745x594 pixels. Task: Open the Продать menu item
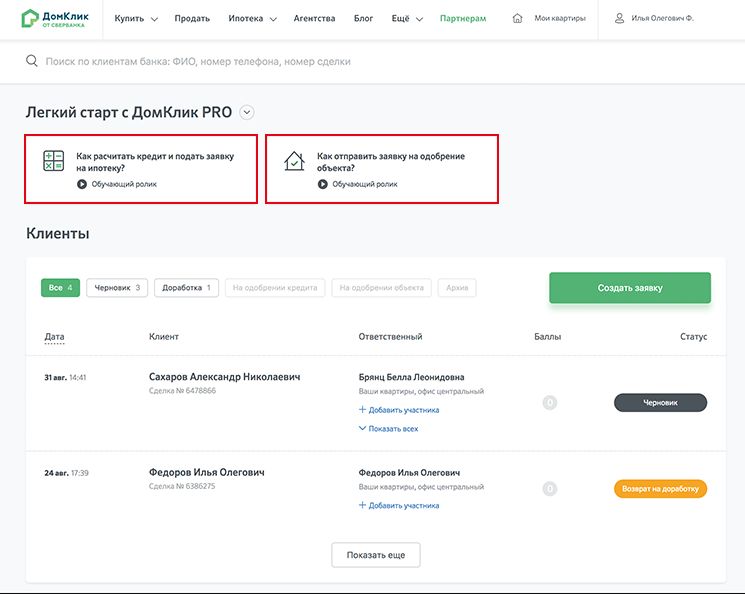(x=192, y=19)
